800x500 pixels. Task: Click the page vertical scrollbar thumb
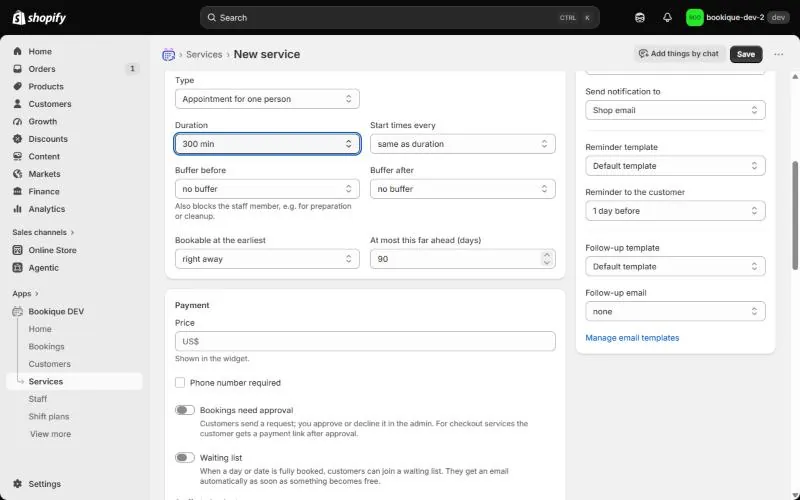coord(795,216)
